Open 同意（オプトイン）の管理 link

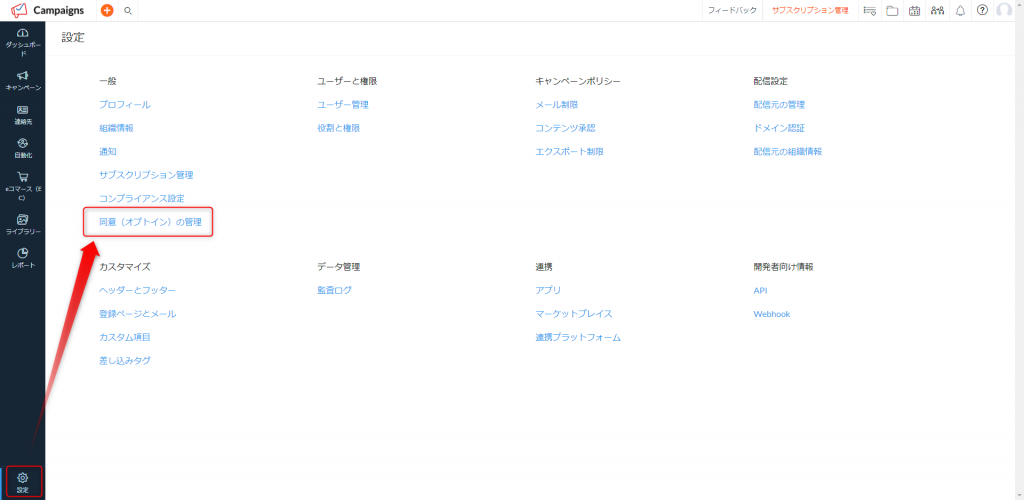click(150, 223)
